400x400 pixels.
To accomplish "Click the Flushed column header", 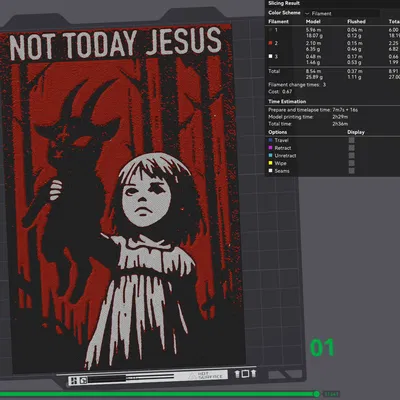I will [356, 21].
